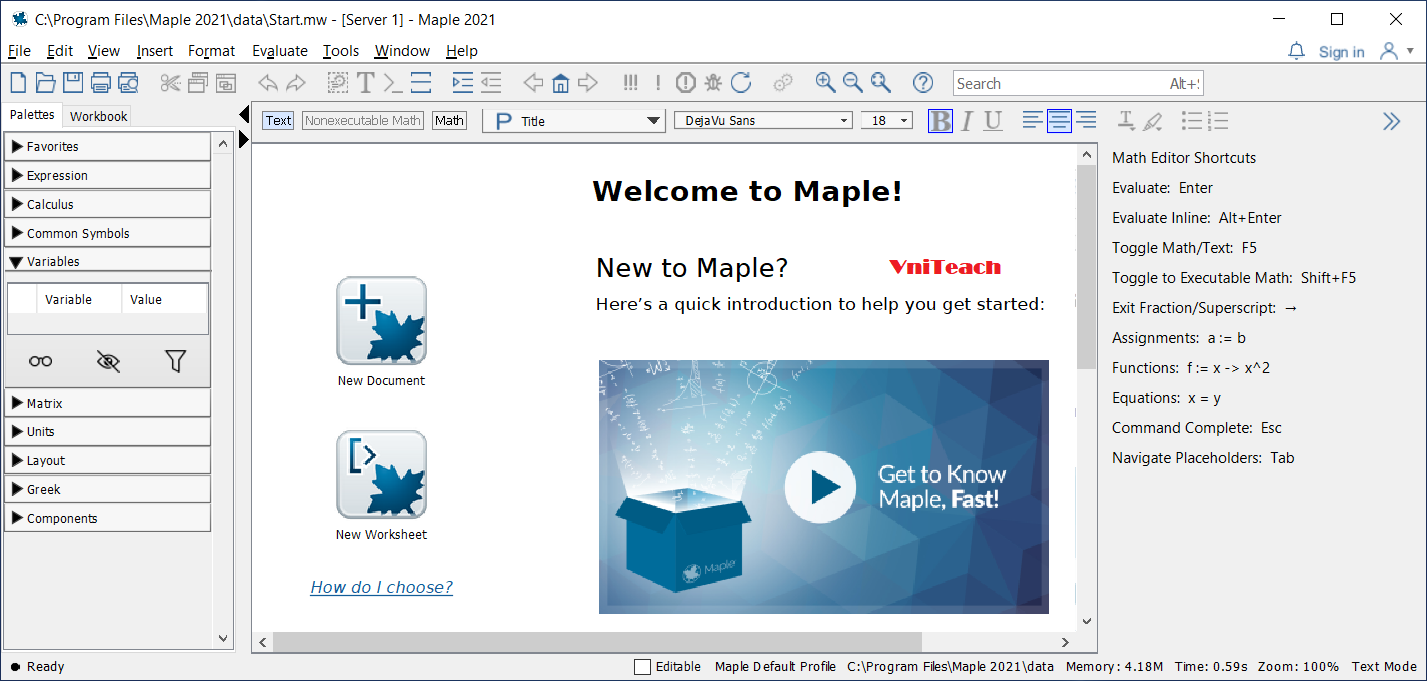Zoom in on the worksheet
This screenshot has width=1427, height=681.
coord(825,83)
